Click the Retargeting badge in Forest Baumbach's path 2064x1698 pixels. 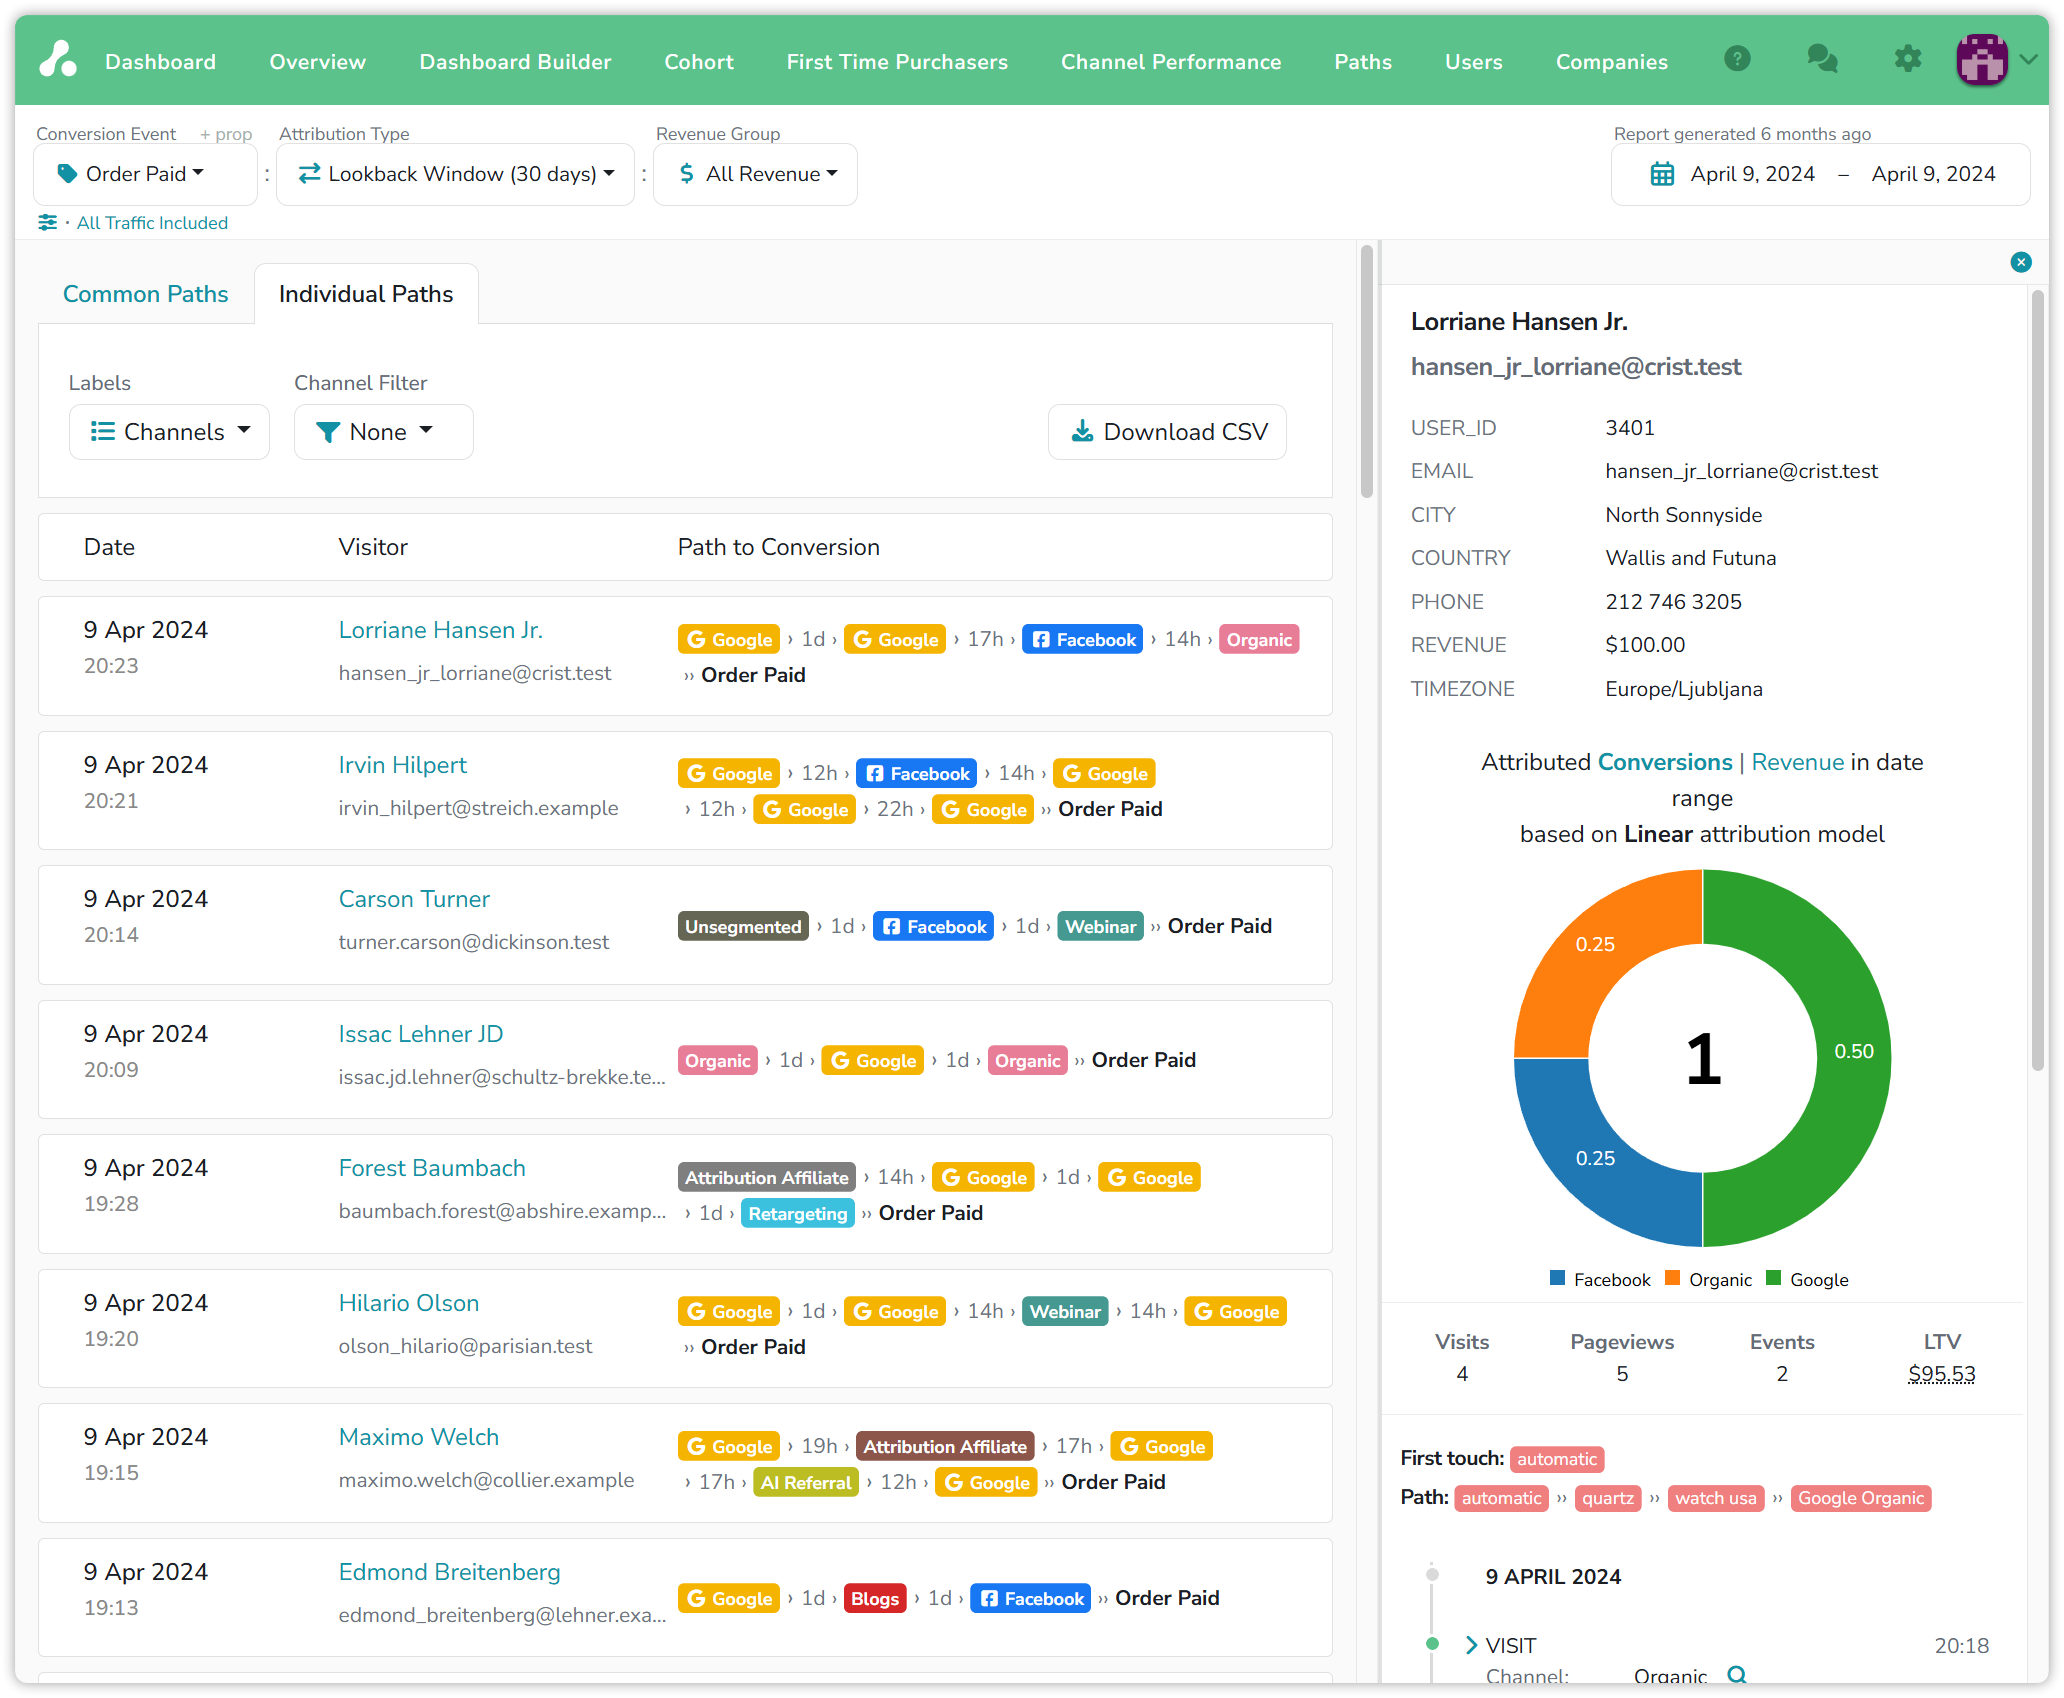[x=797, y=1213]
